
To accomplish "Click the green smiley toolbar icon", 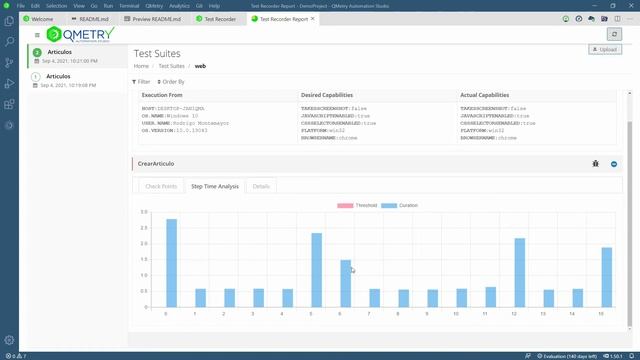I will pyautogui.click(x=566, y=19).
